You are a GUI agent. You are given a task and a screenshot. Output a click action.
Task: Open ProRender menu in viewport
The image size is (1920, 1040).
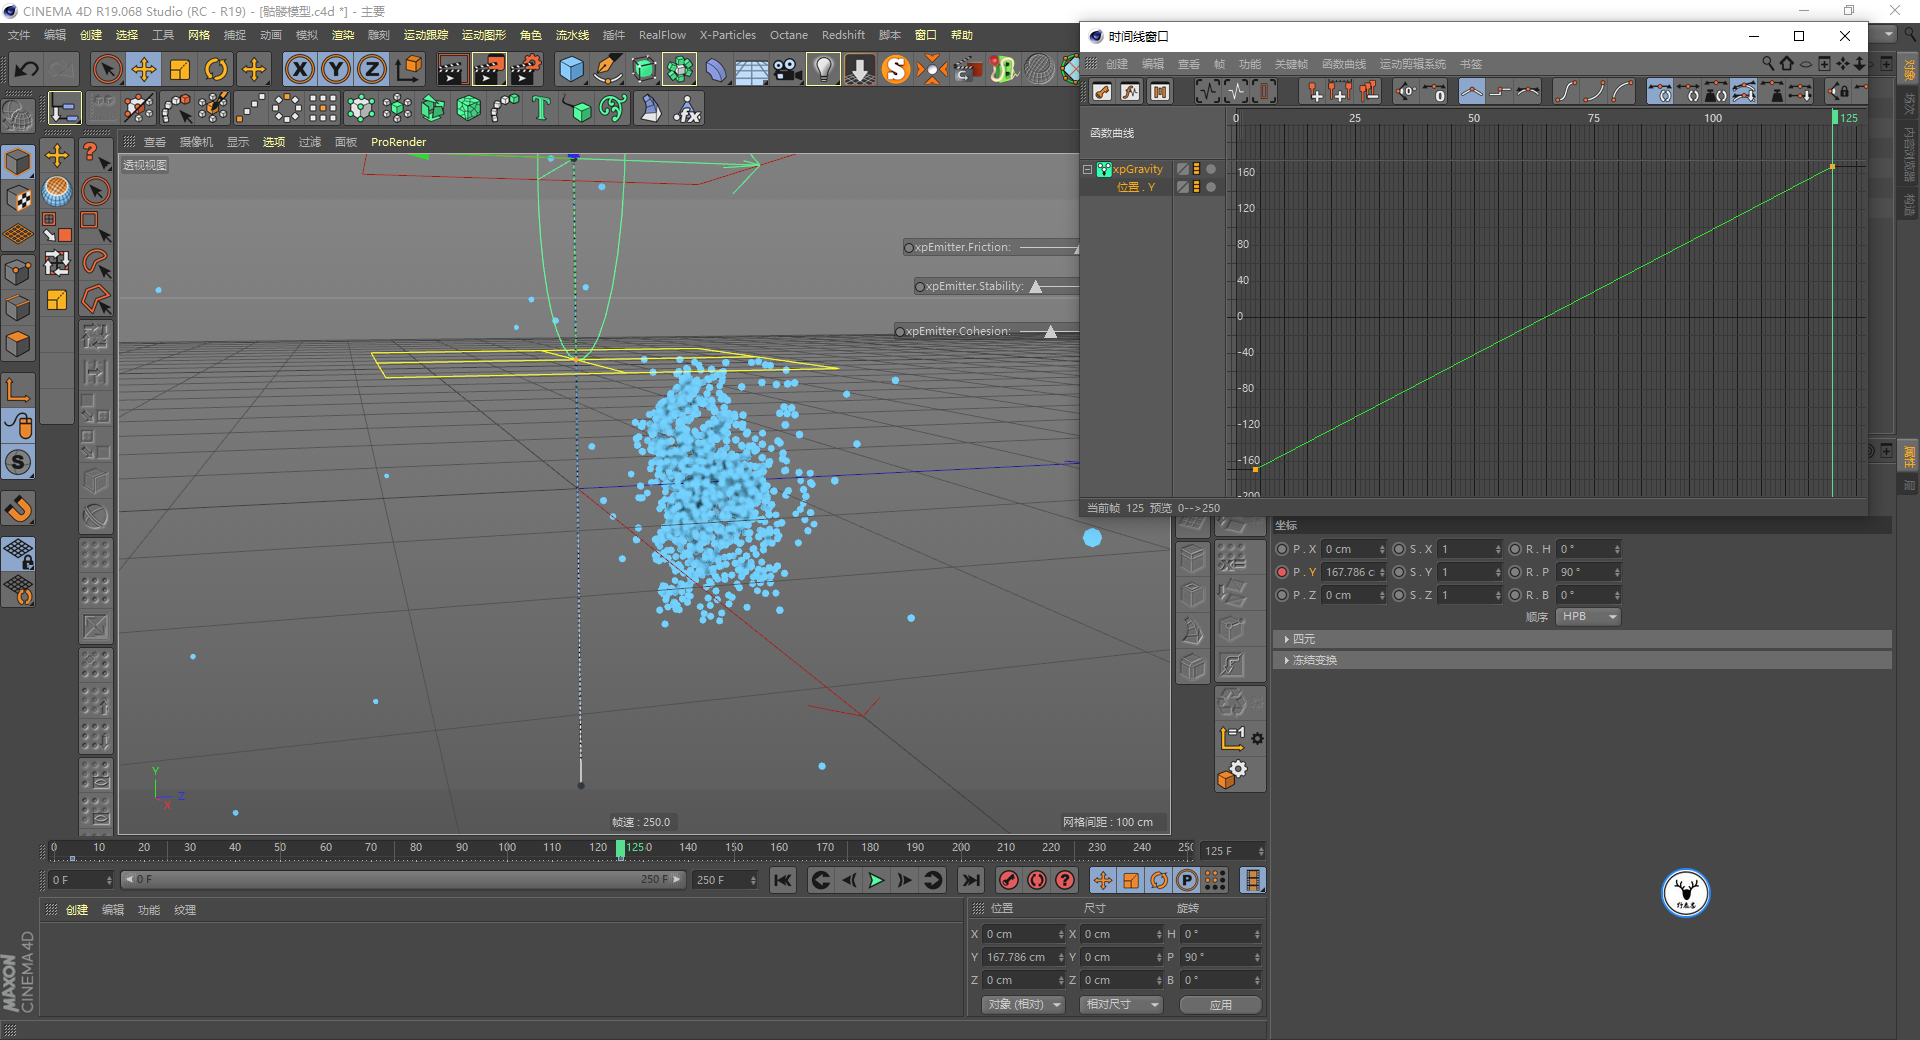398,142
